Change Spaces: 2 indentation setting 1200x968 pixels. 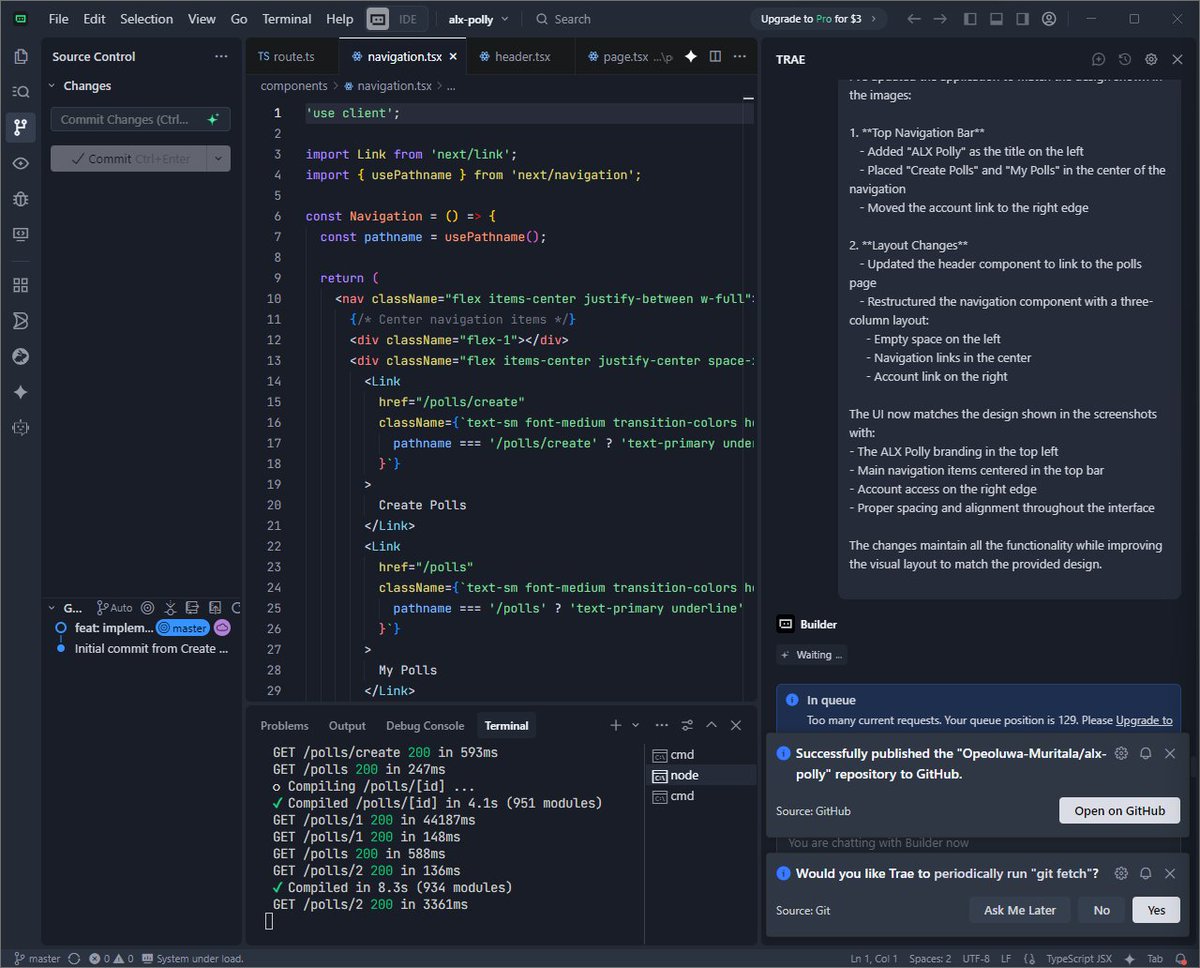click(x=930, y=958)
